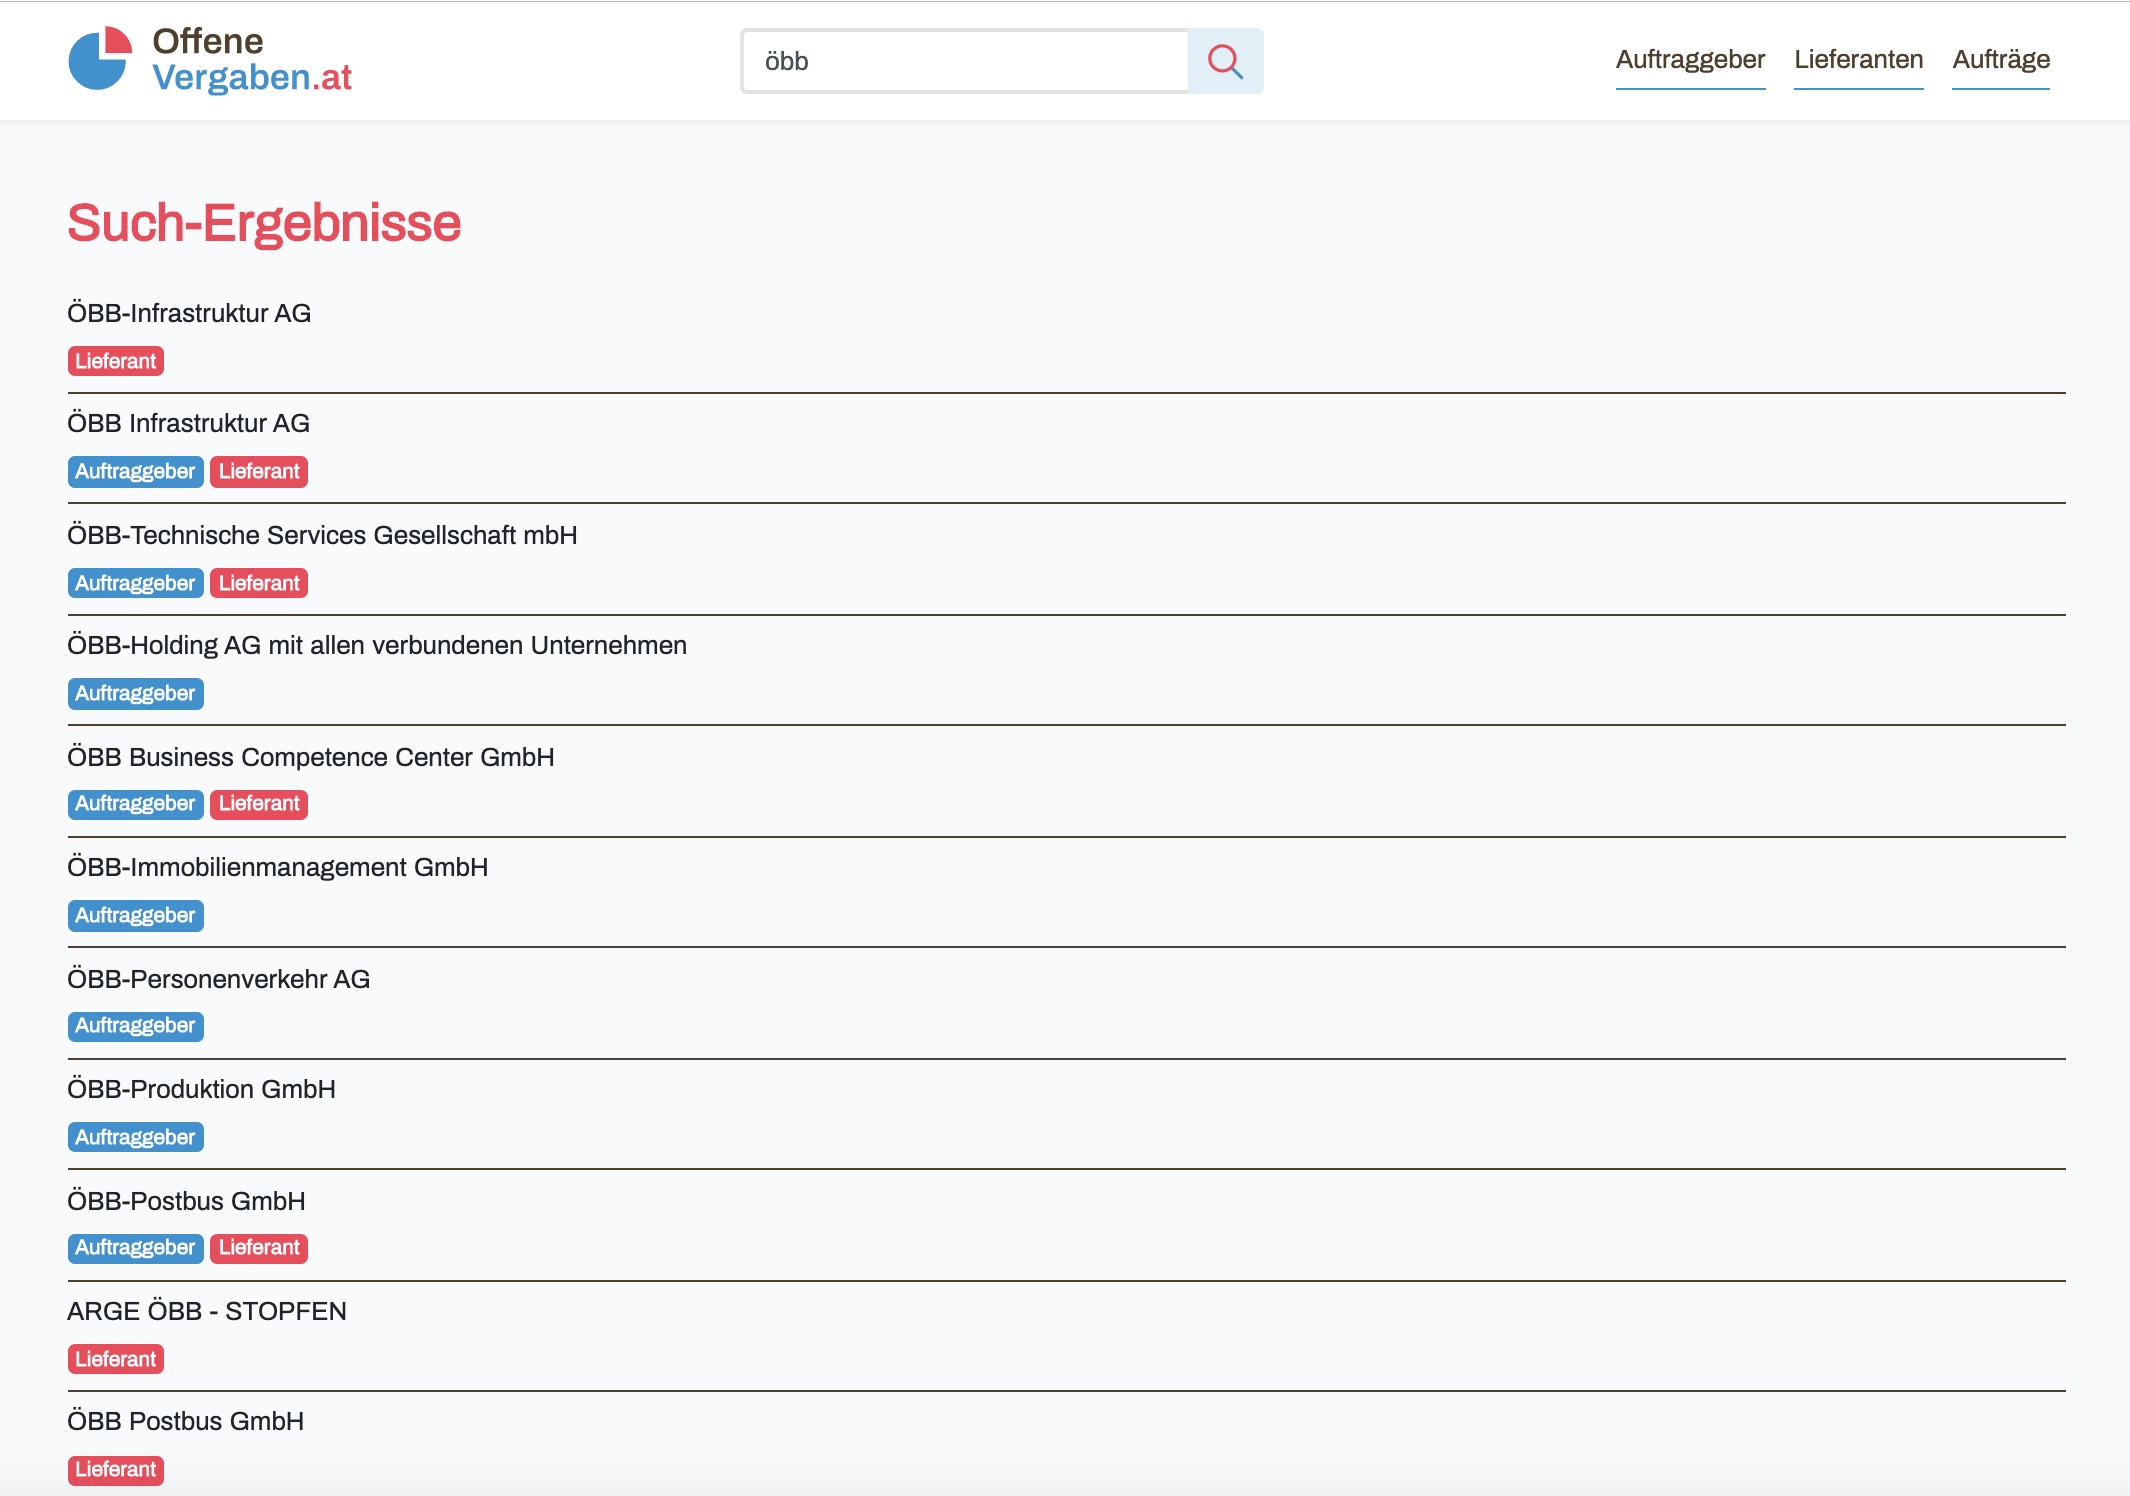2130x1496 pixels.
Task: Open ÖBB-Postbus GmbH result with hyphen
Action: [x=186, y=1201]
